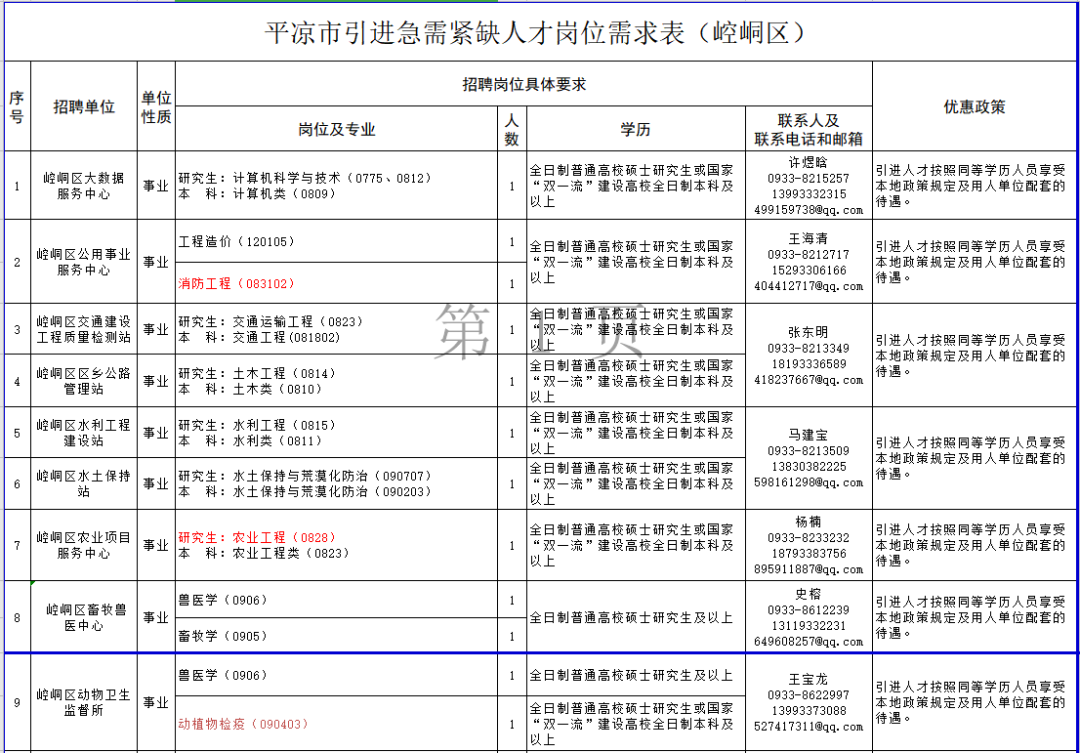This screenshot has height=753, width=1080.
Task: Select the 史榕 contact cell
Action: 809,617
